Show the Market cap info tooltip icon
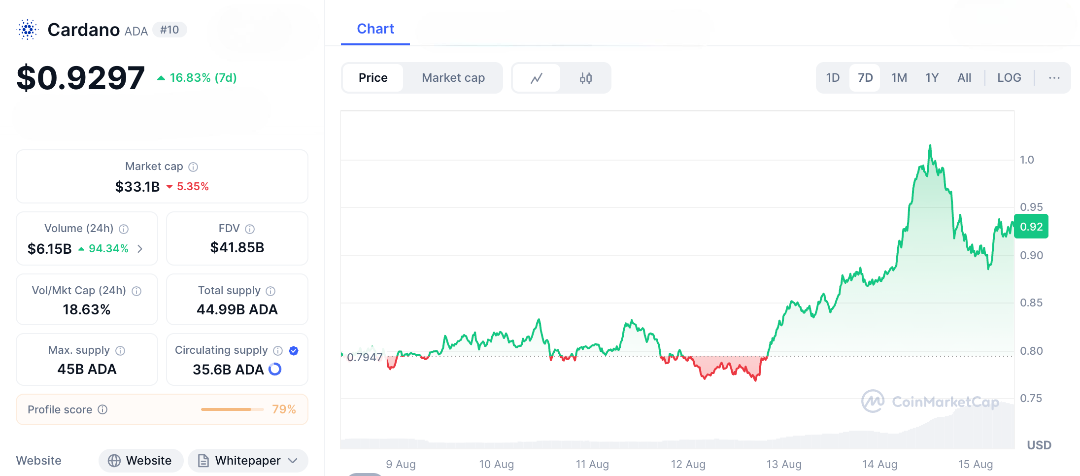Screen dimensions: 1080x476 click(x=194, y=167)
